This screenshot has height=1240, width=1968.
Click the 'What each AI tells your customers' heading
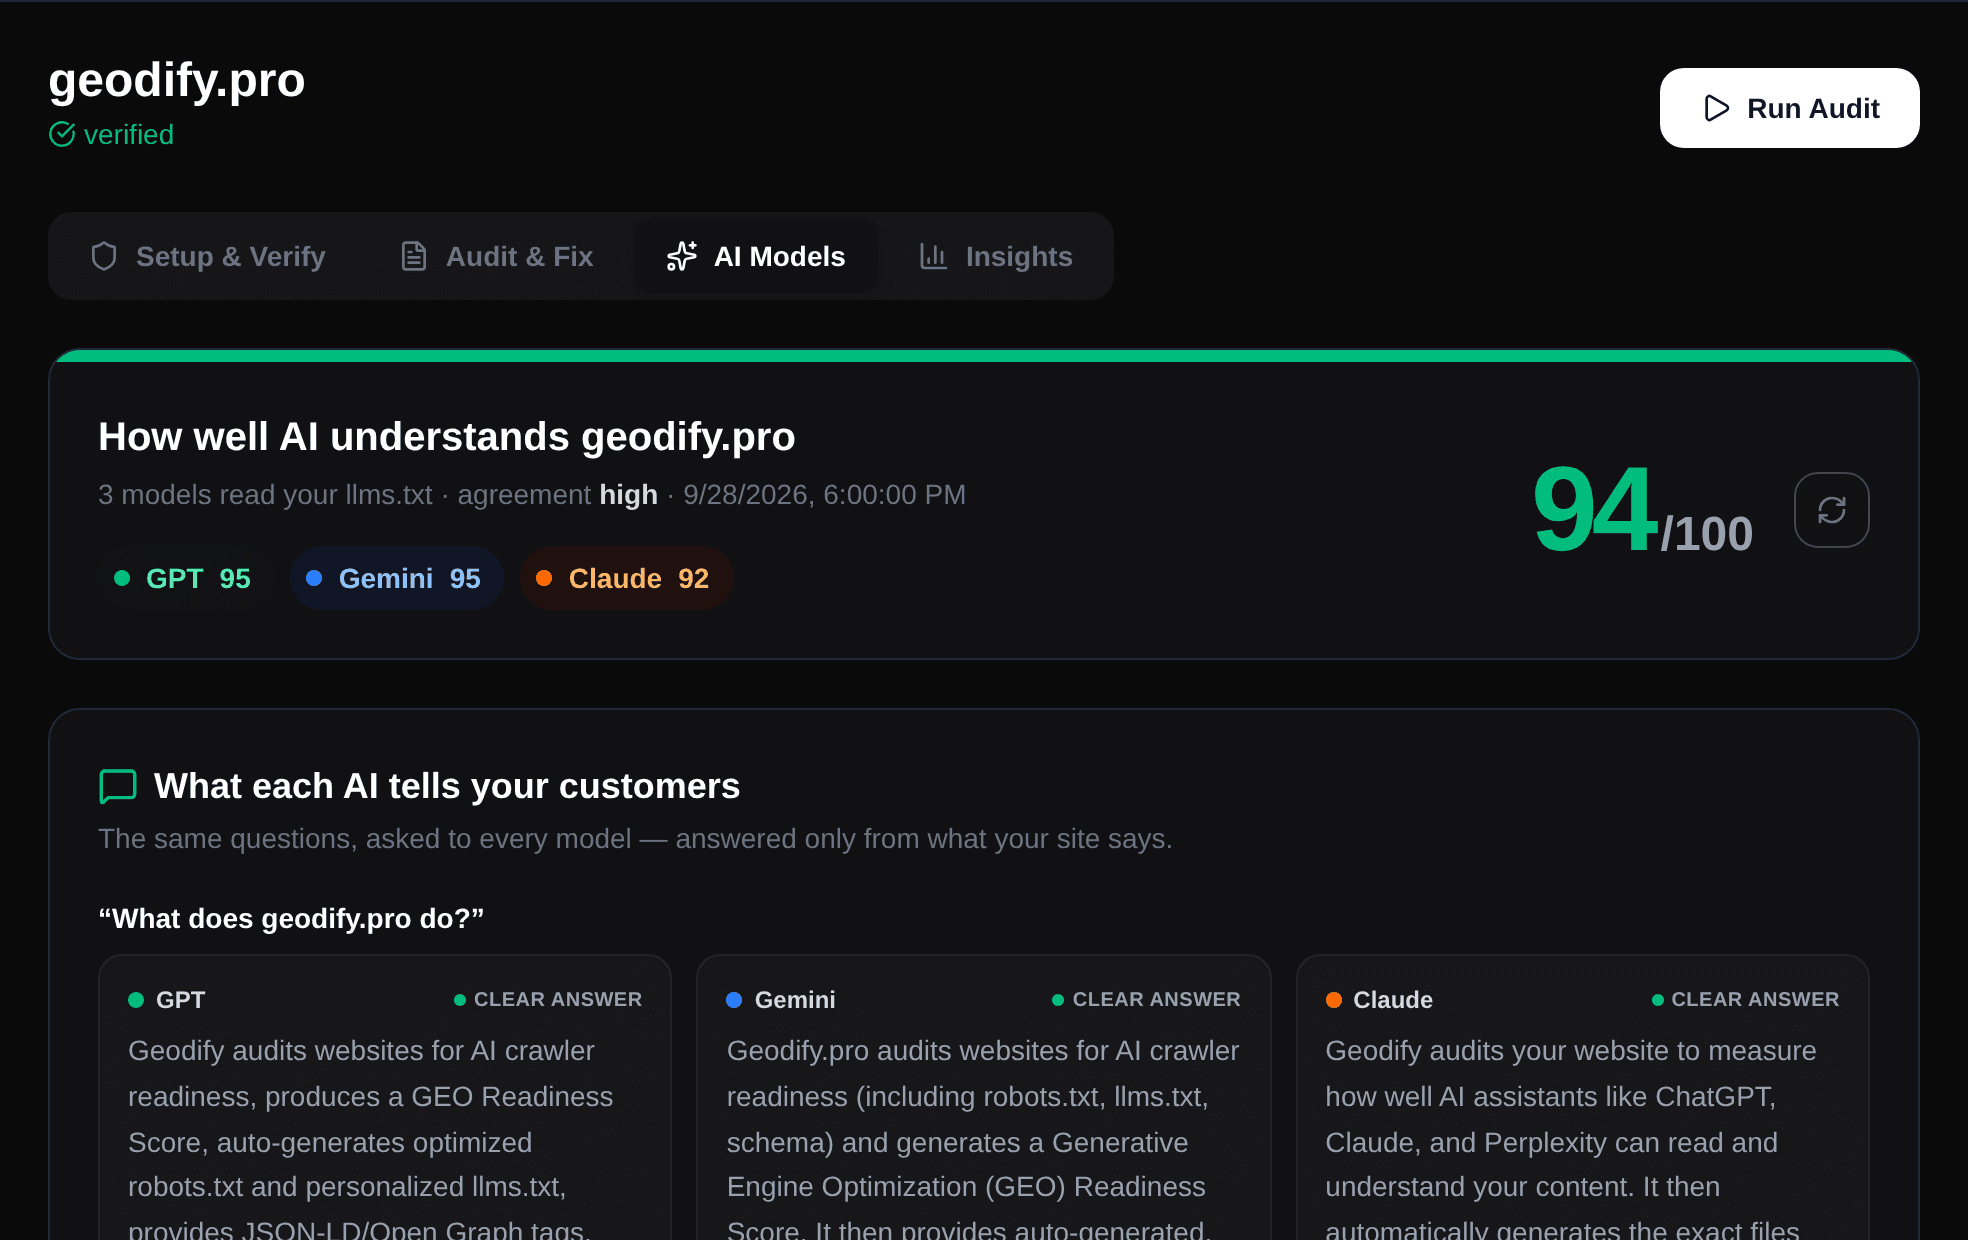(x=447, y=786)
